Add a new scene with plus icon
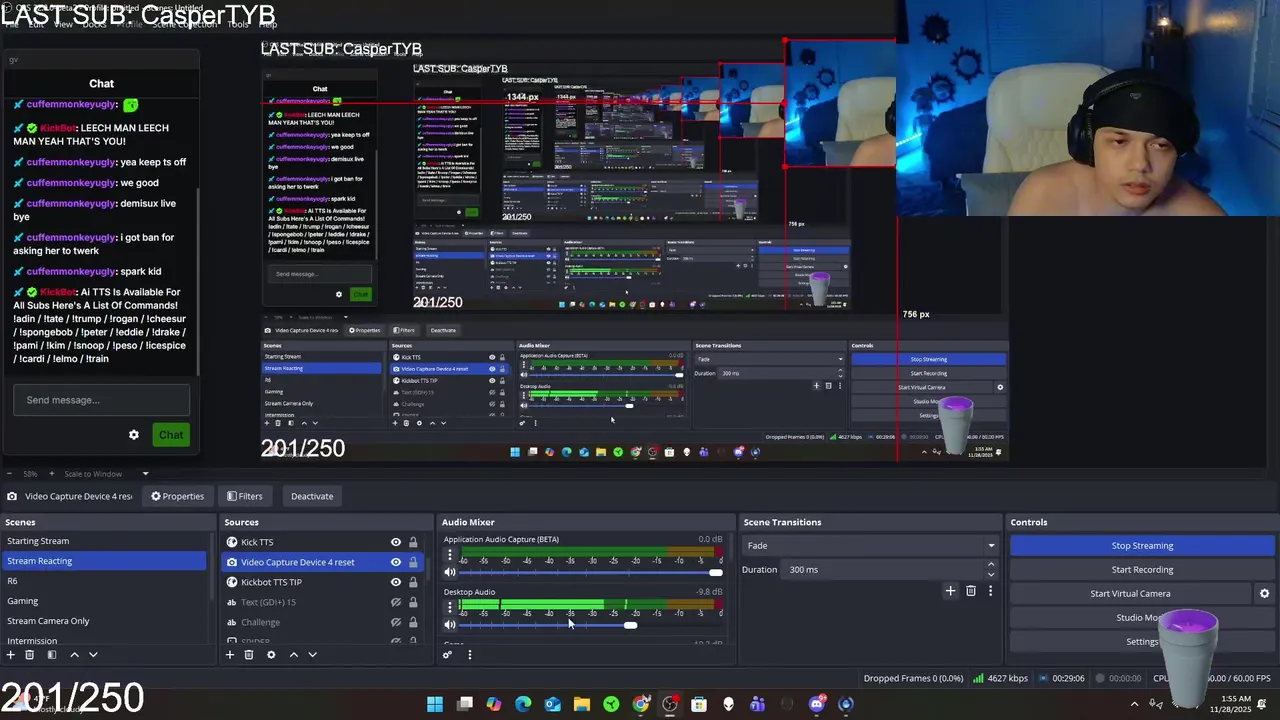Image resolution: width=1280 pixels, height=720 pixels. pos(11,655)
